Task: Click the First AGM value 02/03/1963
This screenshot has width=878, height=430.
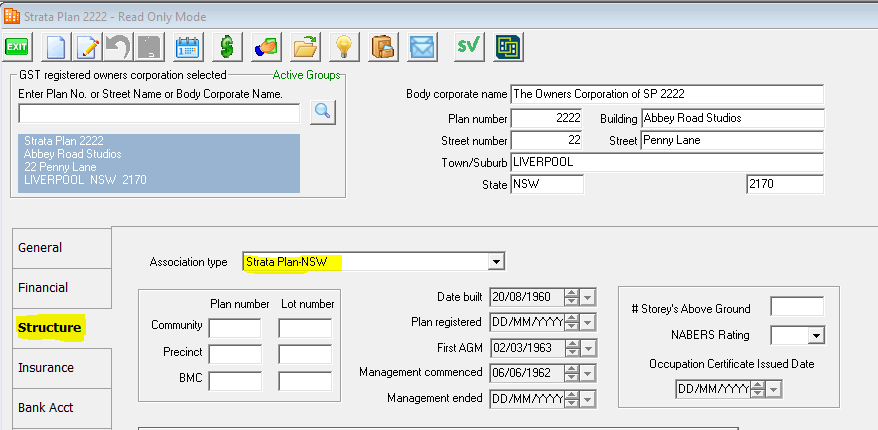Action: (521, 348)
